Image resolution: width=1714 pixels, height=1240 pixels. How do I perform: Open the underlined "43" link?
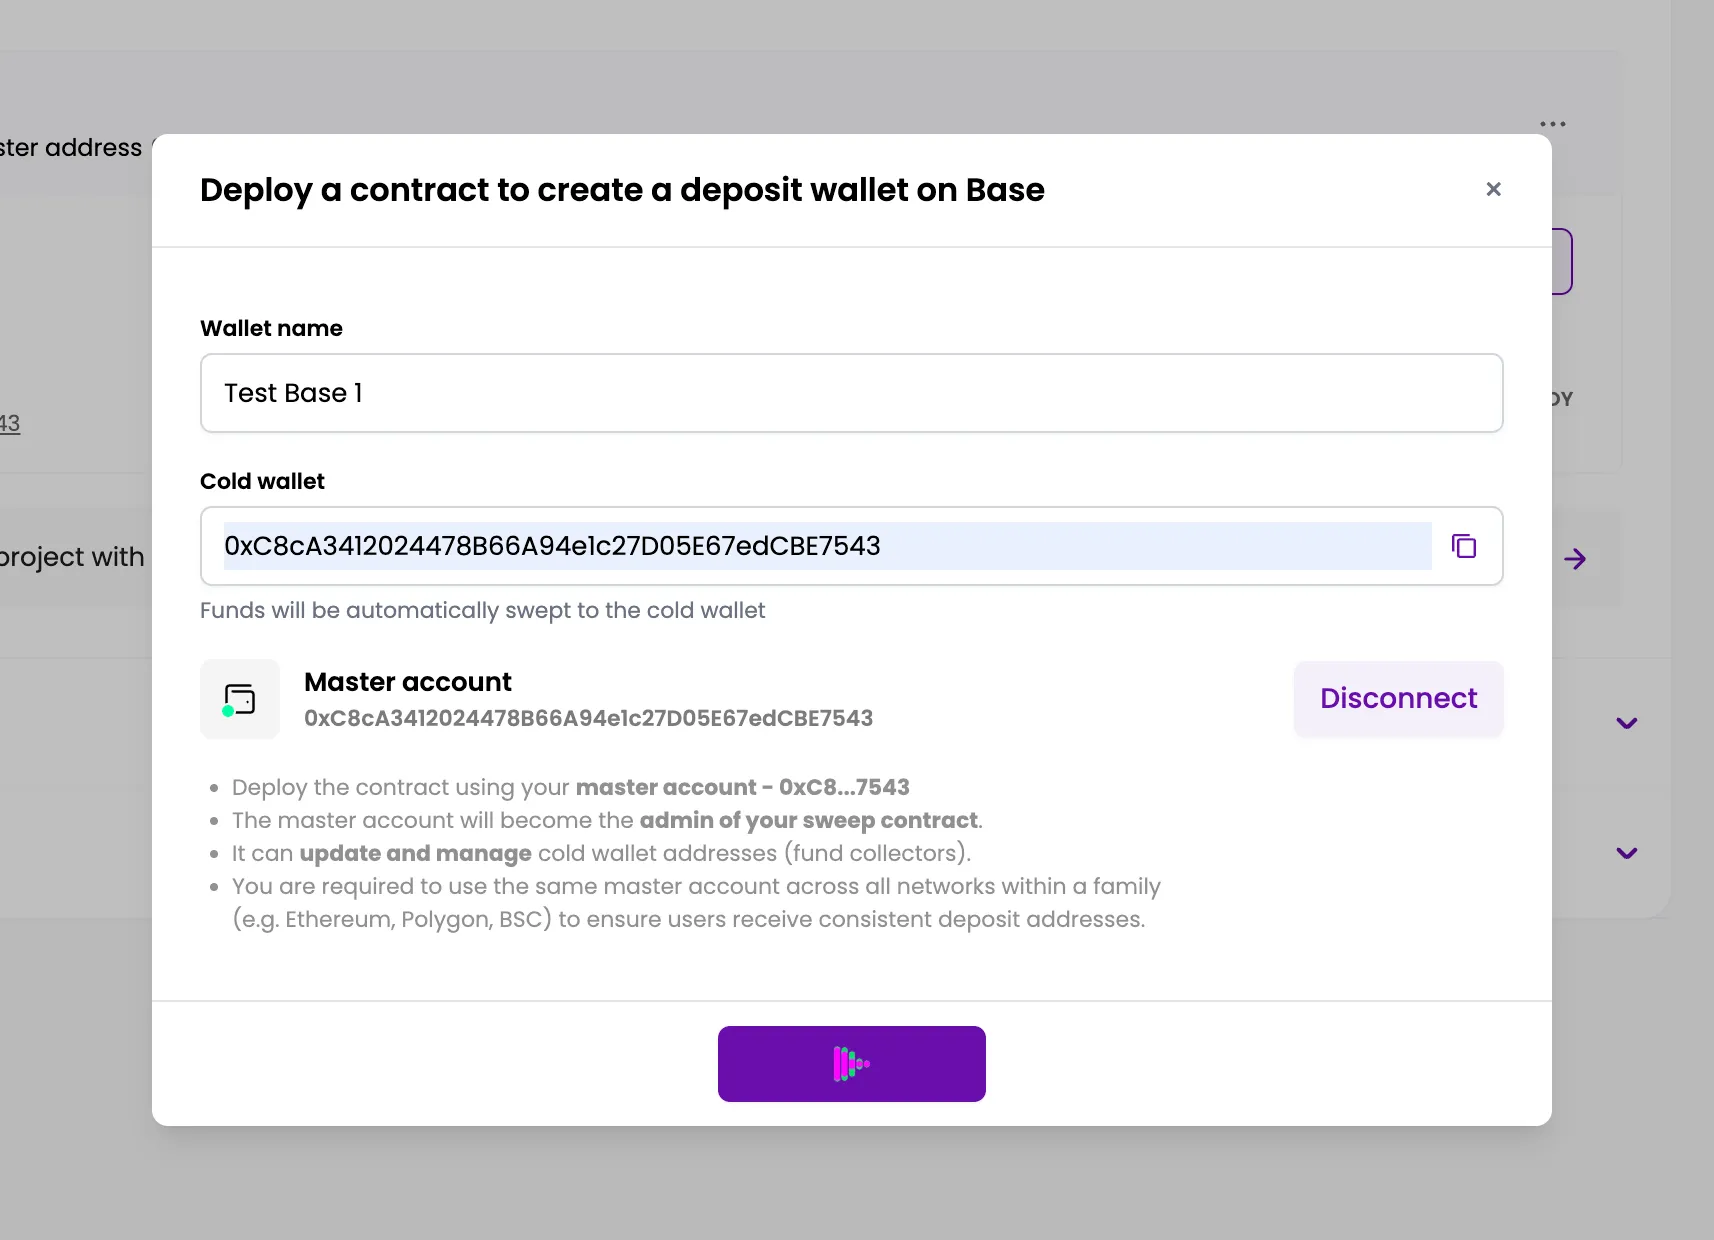(10, 423)
